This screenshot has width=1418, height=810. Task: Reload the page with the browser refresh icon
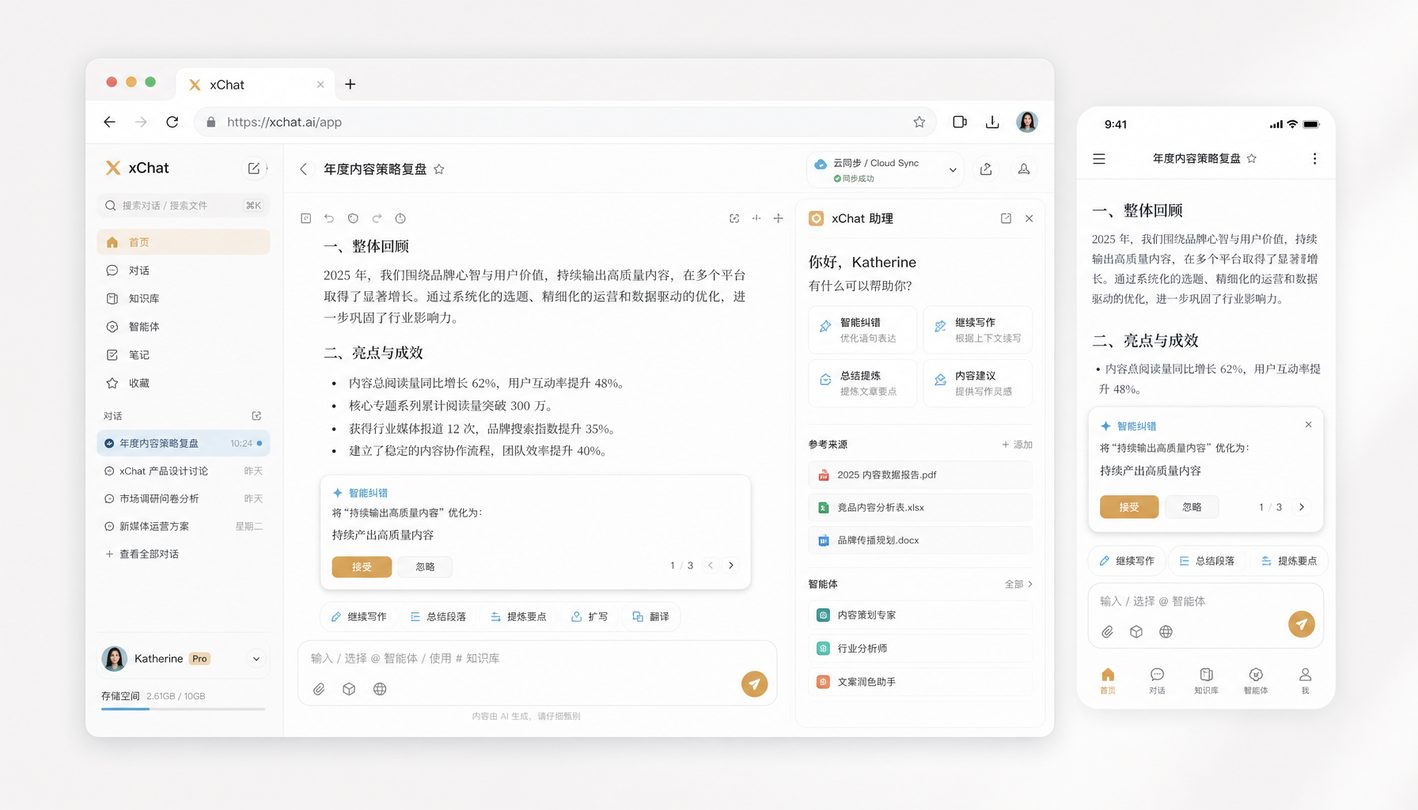[x=172, y=122]
